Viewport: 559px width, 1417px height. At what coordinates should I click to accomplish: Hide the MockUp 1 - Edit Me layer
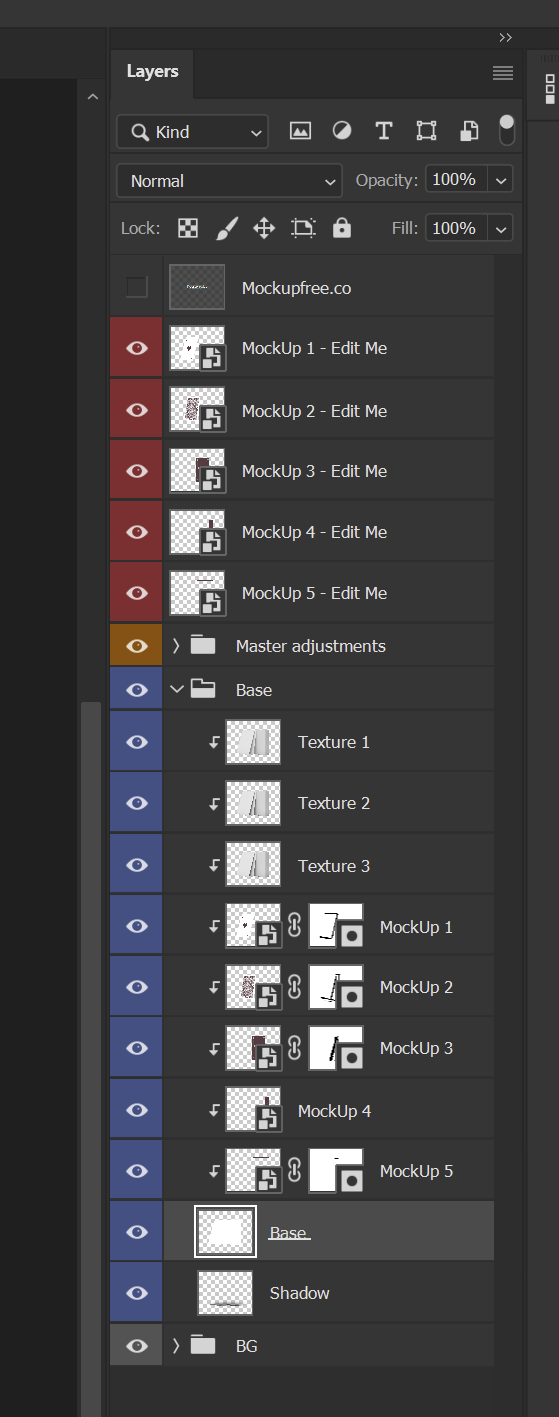(137, 348)
